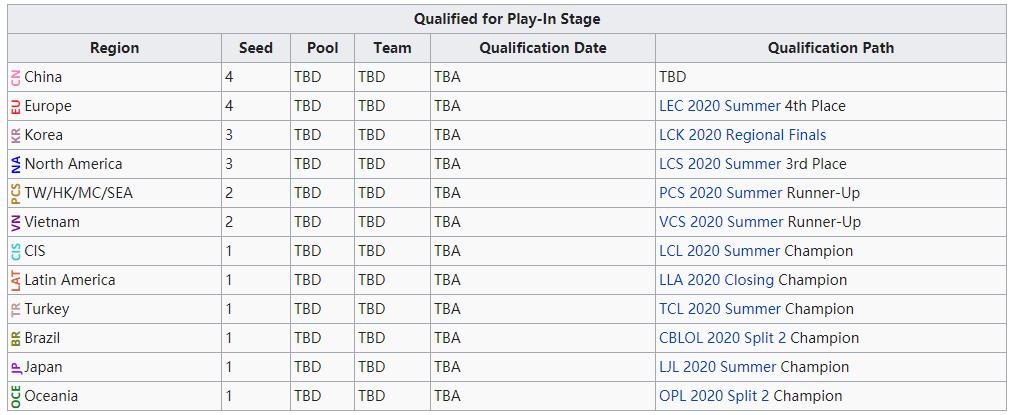This screenshot has height=415, width=1012.
Task: Click the JP region icon beside Japan
Action: 15,367
